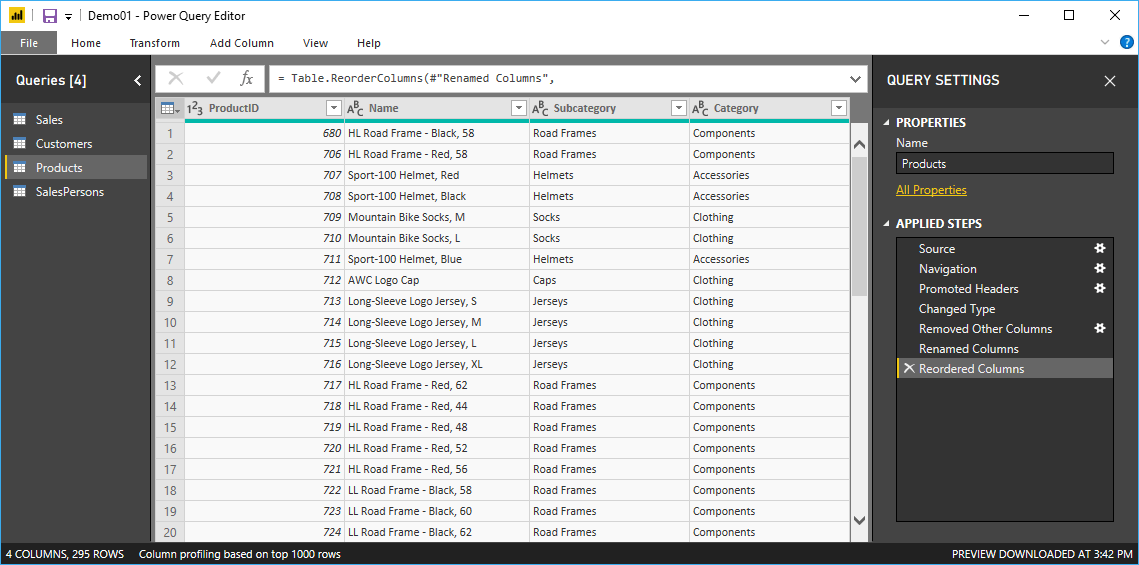Screen dimensions: 1139x565
Task: Click the Name column data type icon
Action: (x=355, y=108)
